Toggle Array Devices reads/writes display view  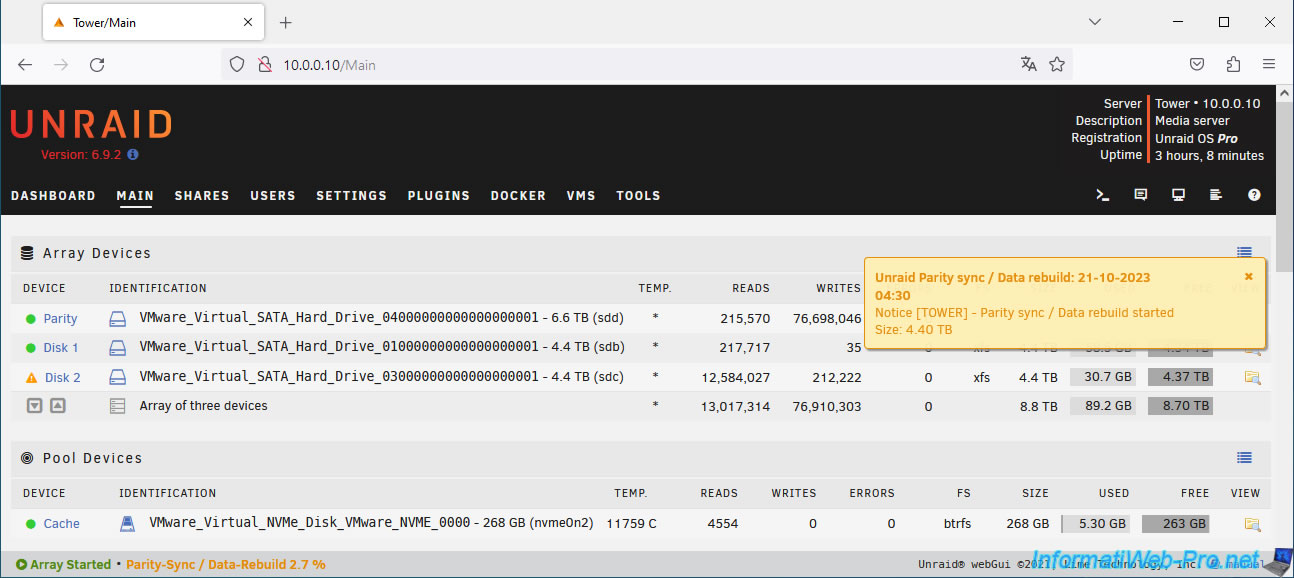(x=1244, y=253)
